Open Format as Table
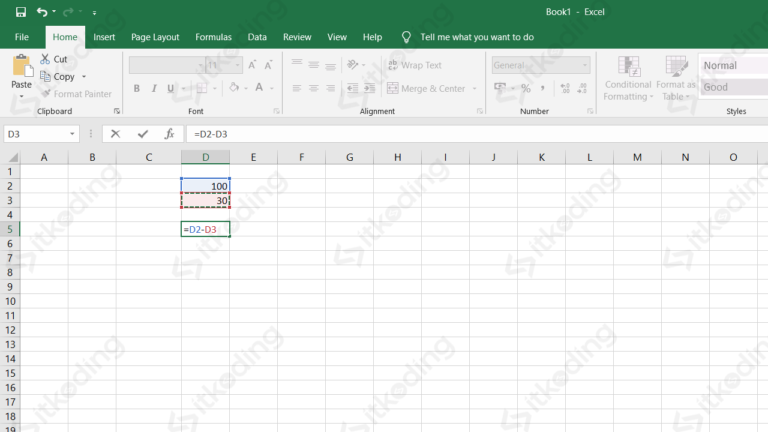The width and height of the screenshot is (768, 432). tap(676, 78)
